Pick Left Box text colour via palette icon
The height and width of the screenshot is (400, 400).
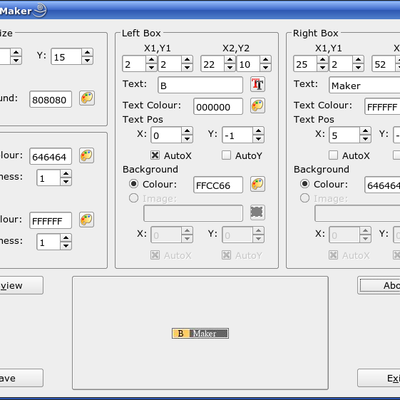[258, 106]
